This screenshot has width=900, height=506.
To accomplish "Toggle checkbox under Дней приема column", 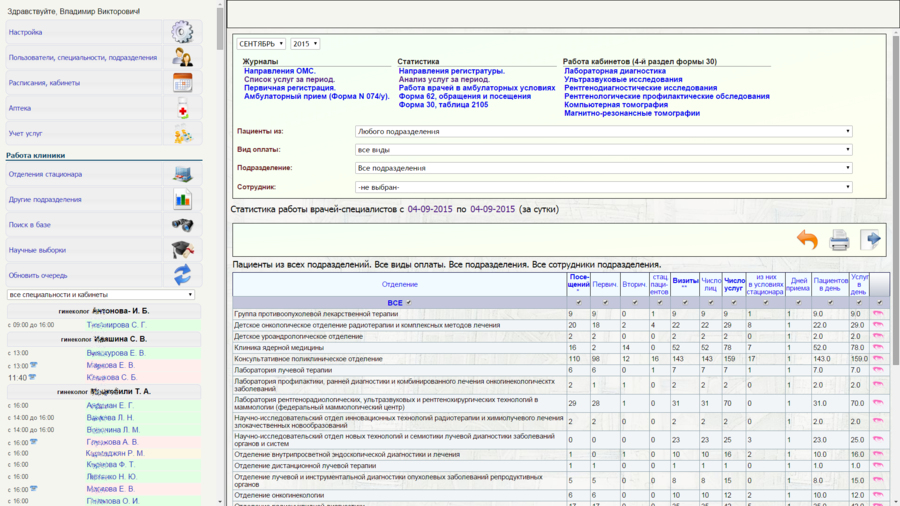I will [x=798, y=302].
